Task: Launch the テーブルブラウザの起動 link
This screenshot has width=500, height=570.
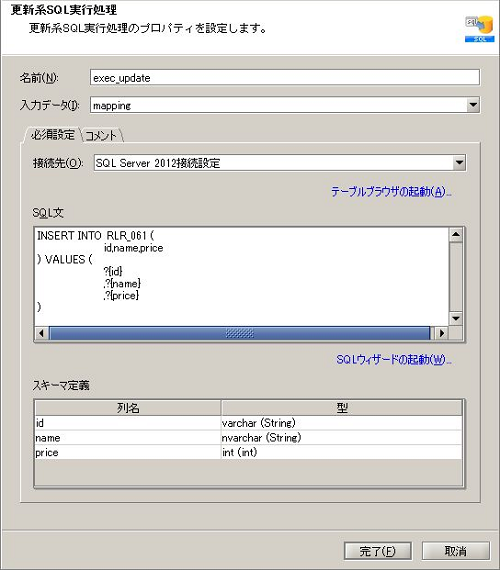Action: point(391,192)
